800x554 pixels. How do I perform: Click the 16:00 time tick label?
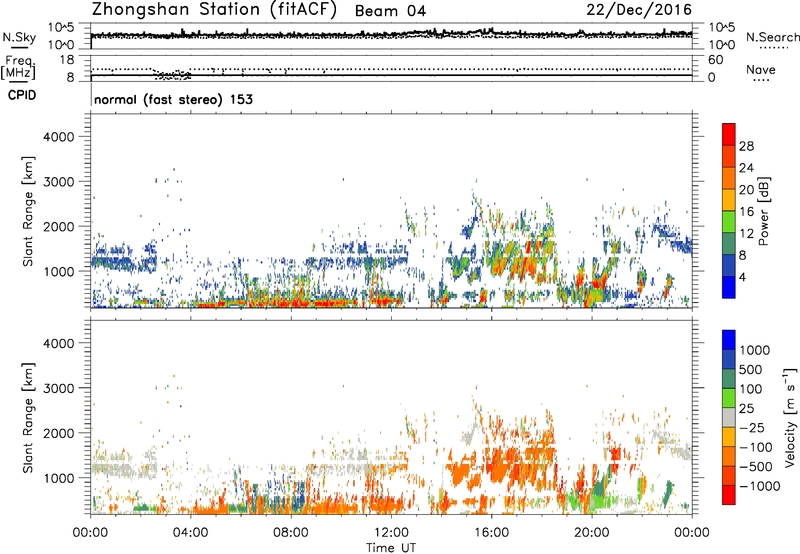(491, 533)
